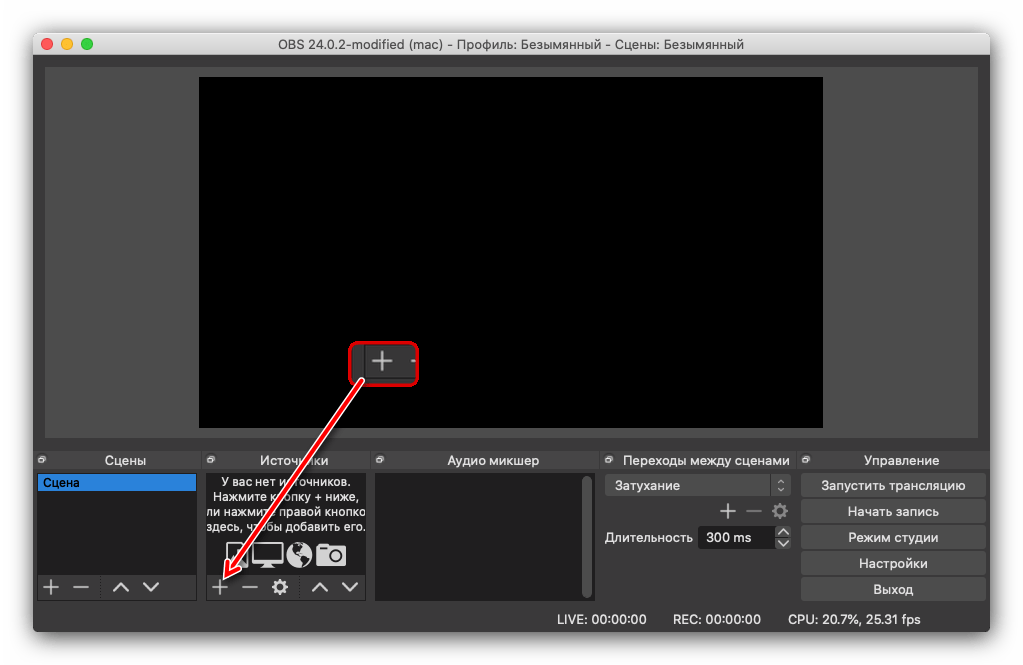1023x665 pixels.
Task: Open source properties gear in Источники panel
Action: [280, 587]
